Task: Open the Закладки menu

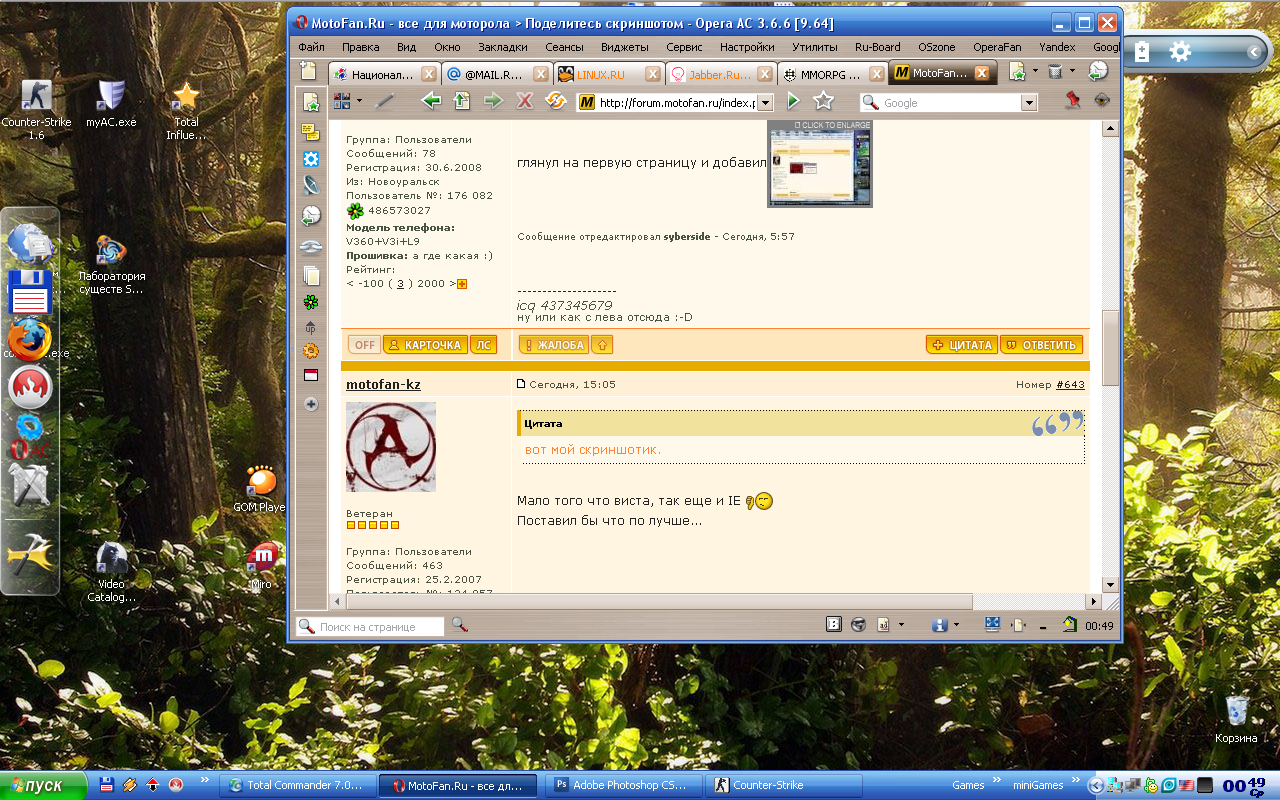Action: [x=502, y=47]
